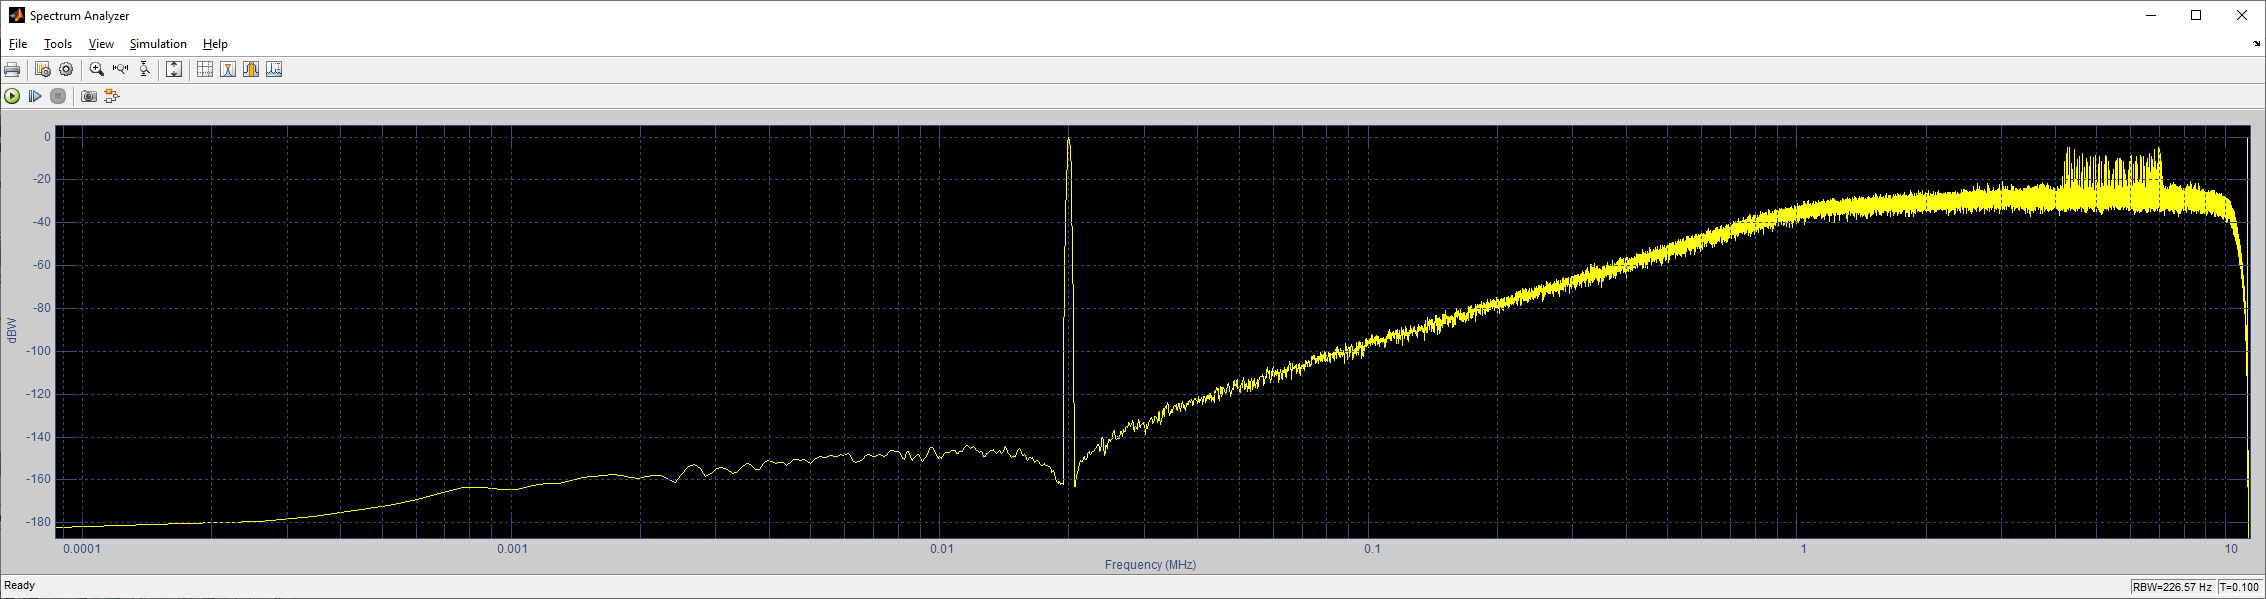Screen dimensions: 2266x599
Task: Toggle Channel Measurements icon
Action: point(251,69)
